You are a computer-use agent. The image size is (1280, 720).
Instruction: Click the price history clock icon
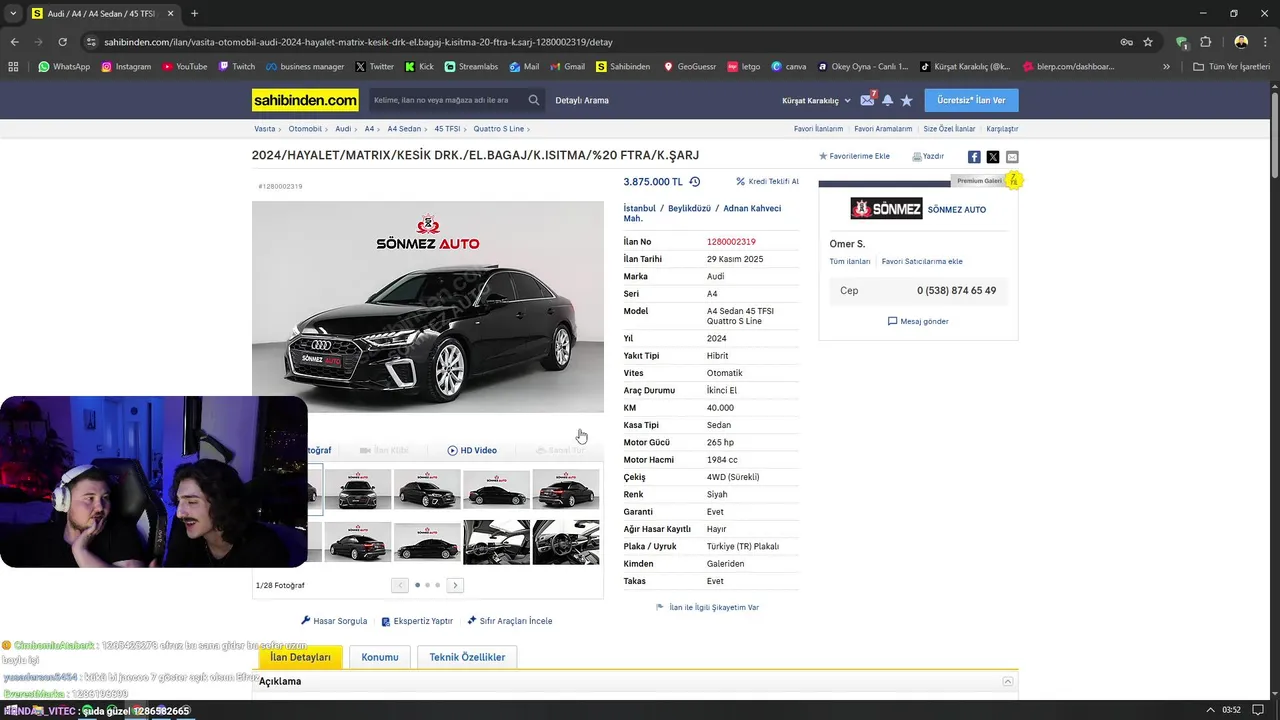tap(695, 182)
